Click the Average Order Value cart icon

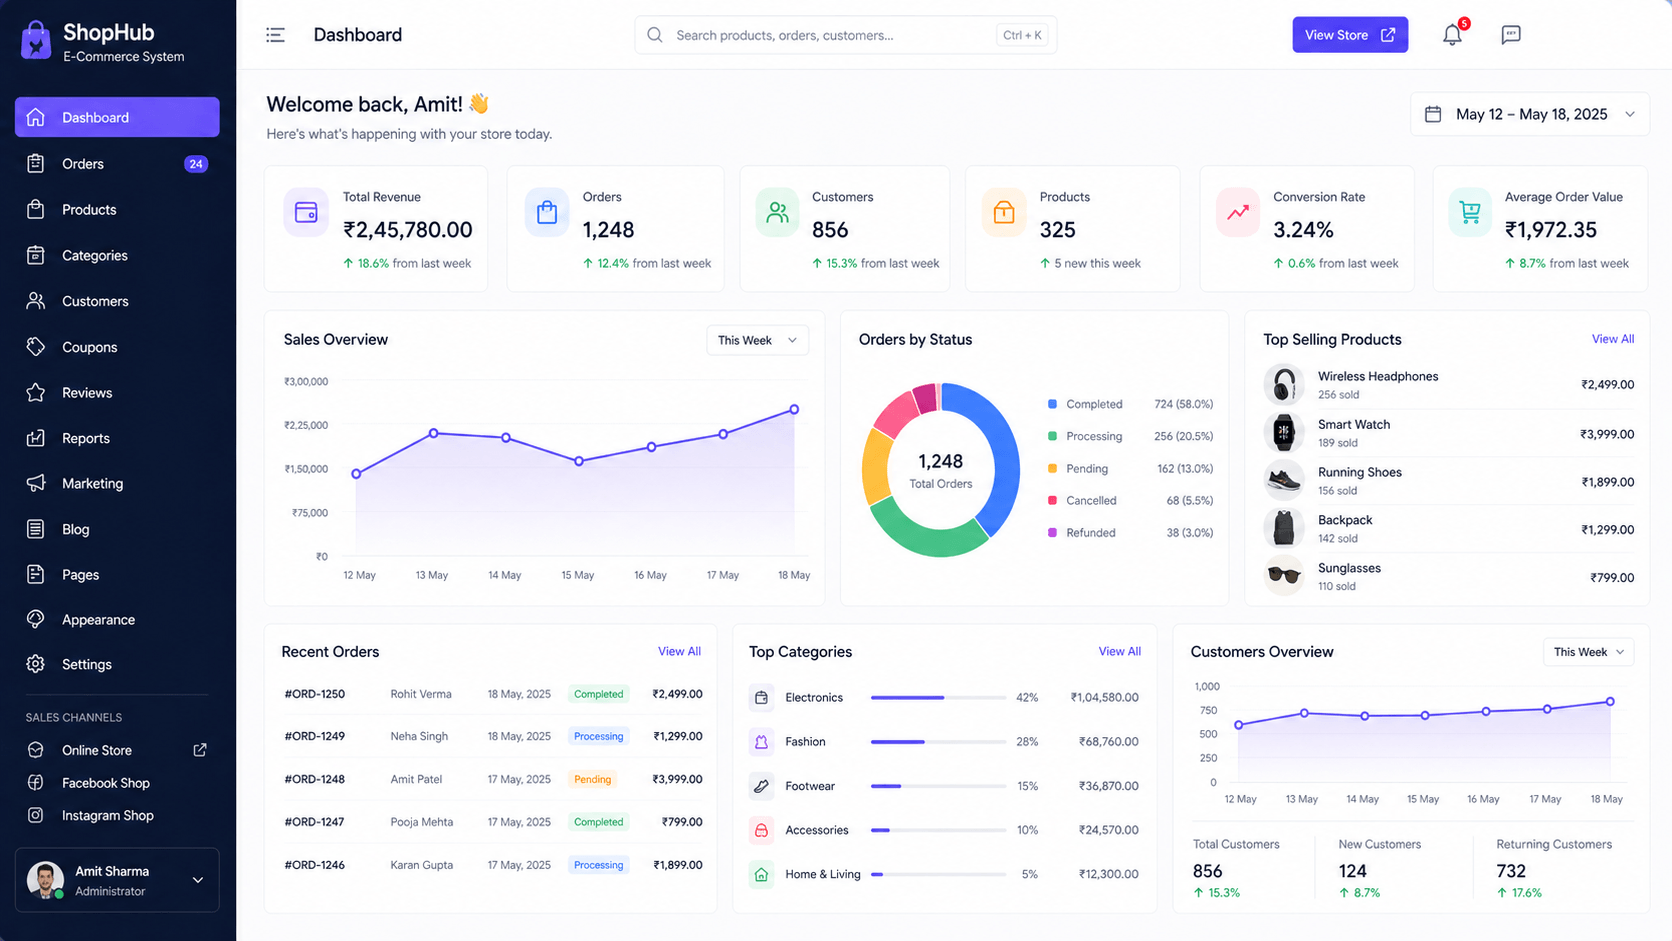[1469, 212]
